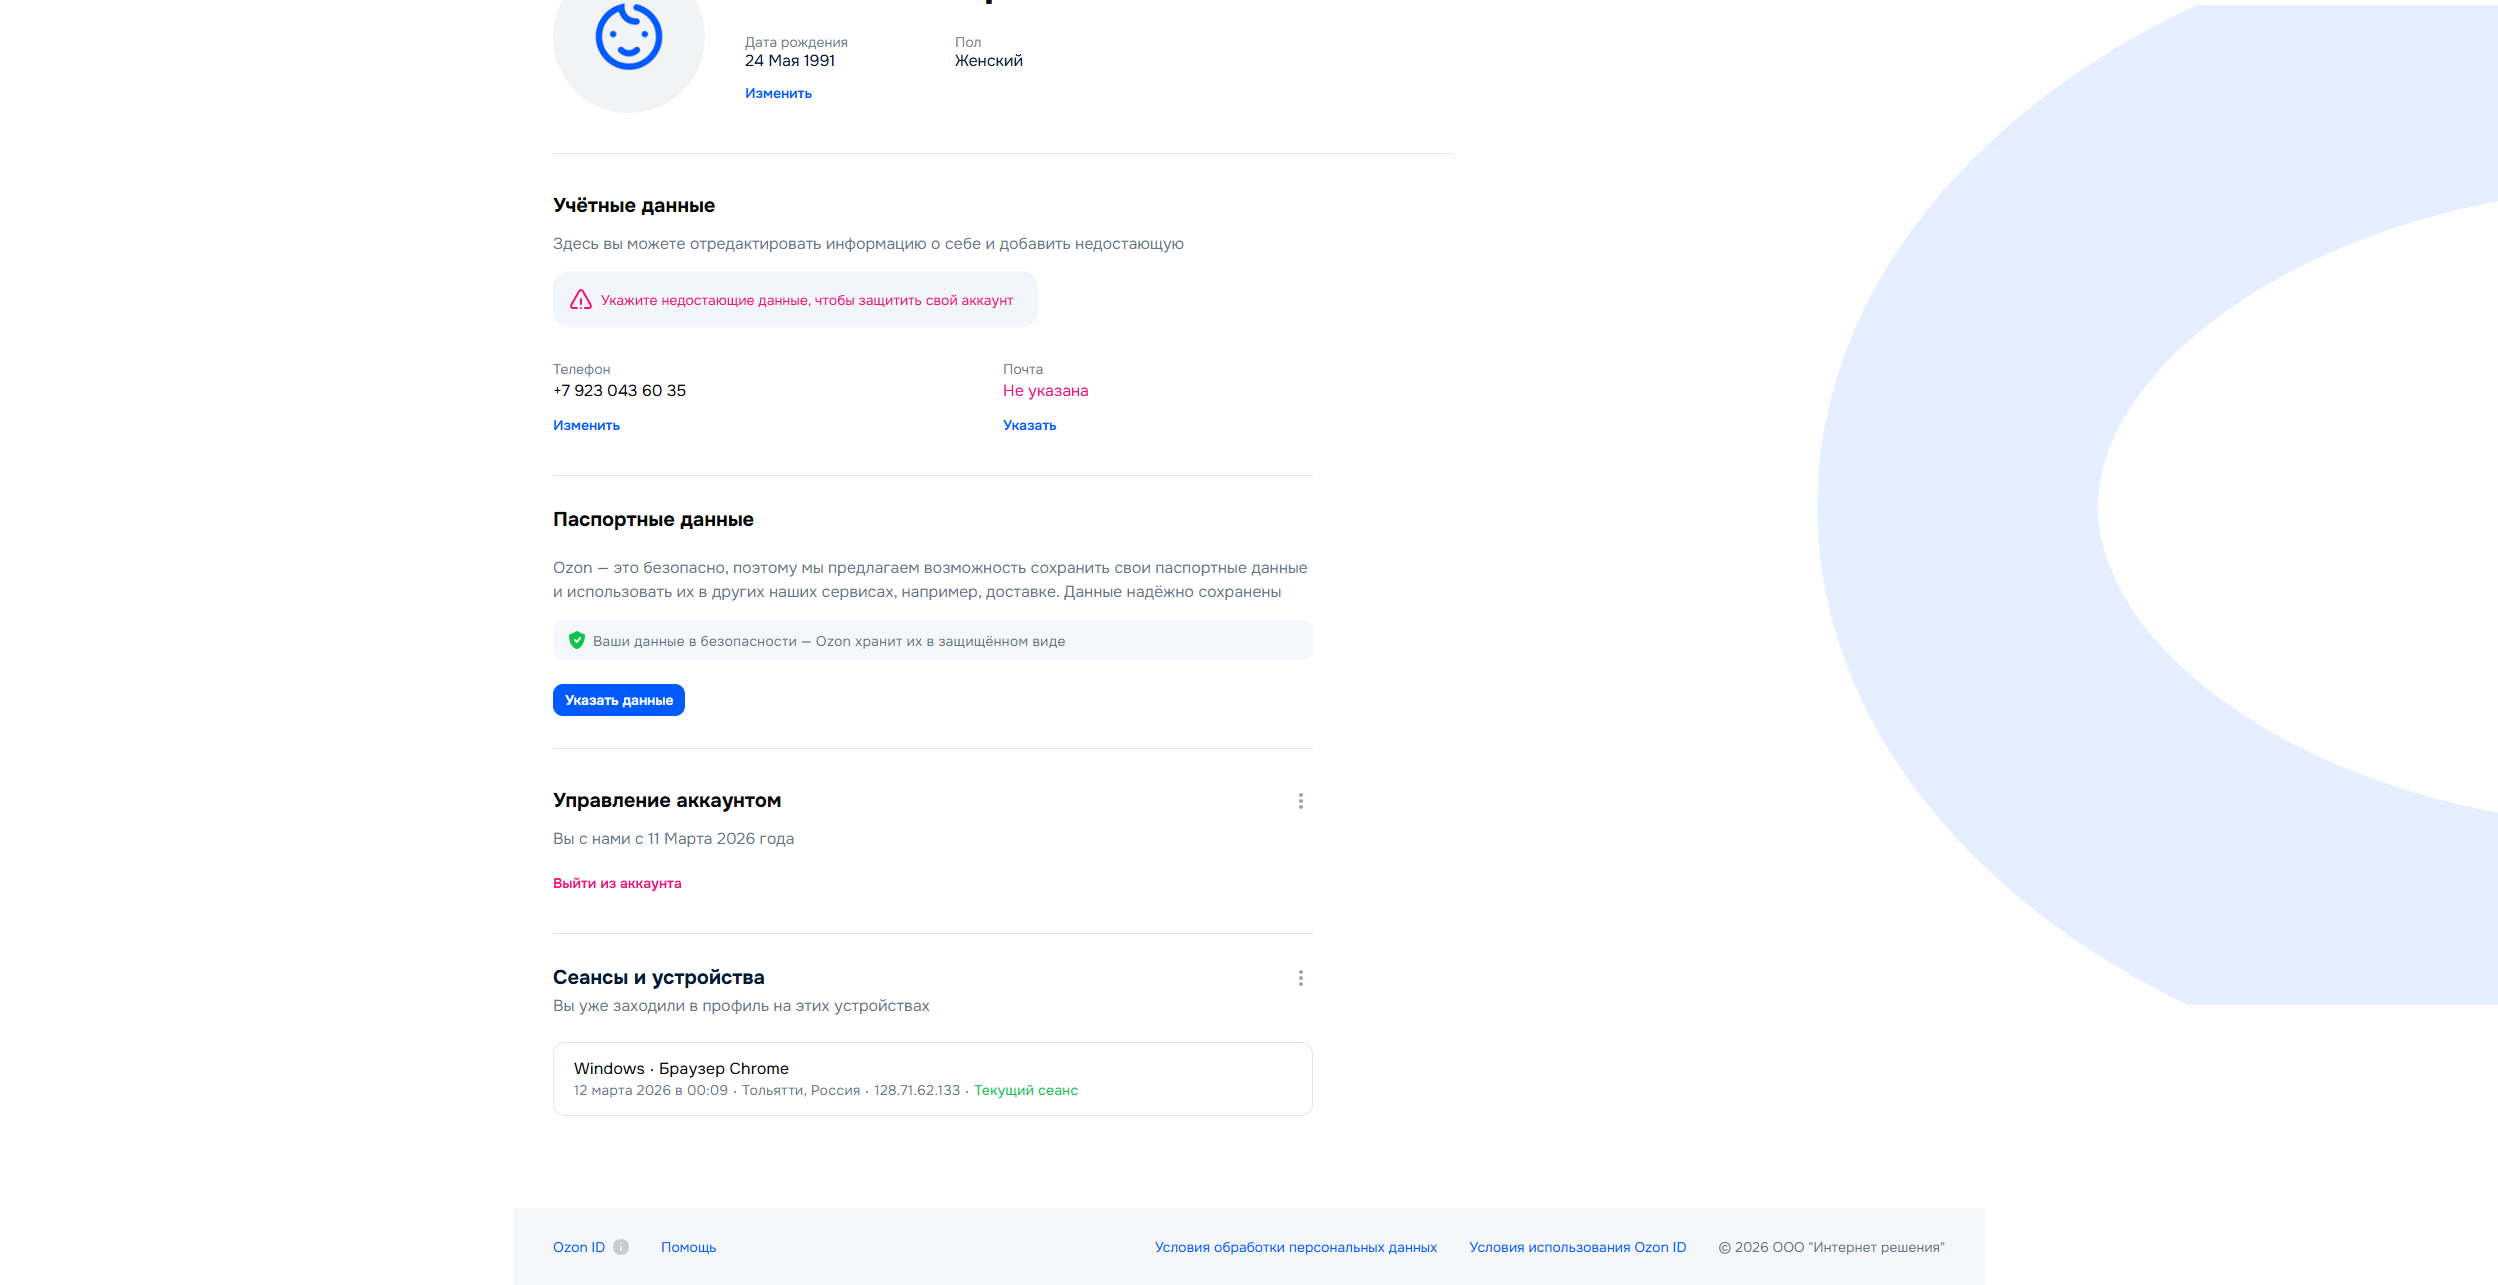Click Указать to add an email address
This screenshot has height=1285, width=2498.
[1029, 425]
